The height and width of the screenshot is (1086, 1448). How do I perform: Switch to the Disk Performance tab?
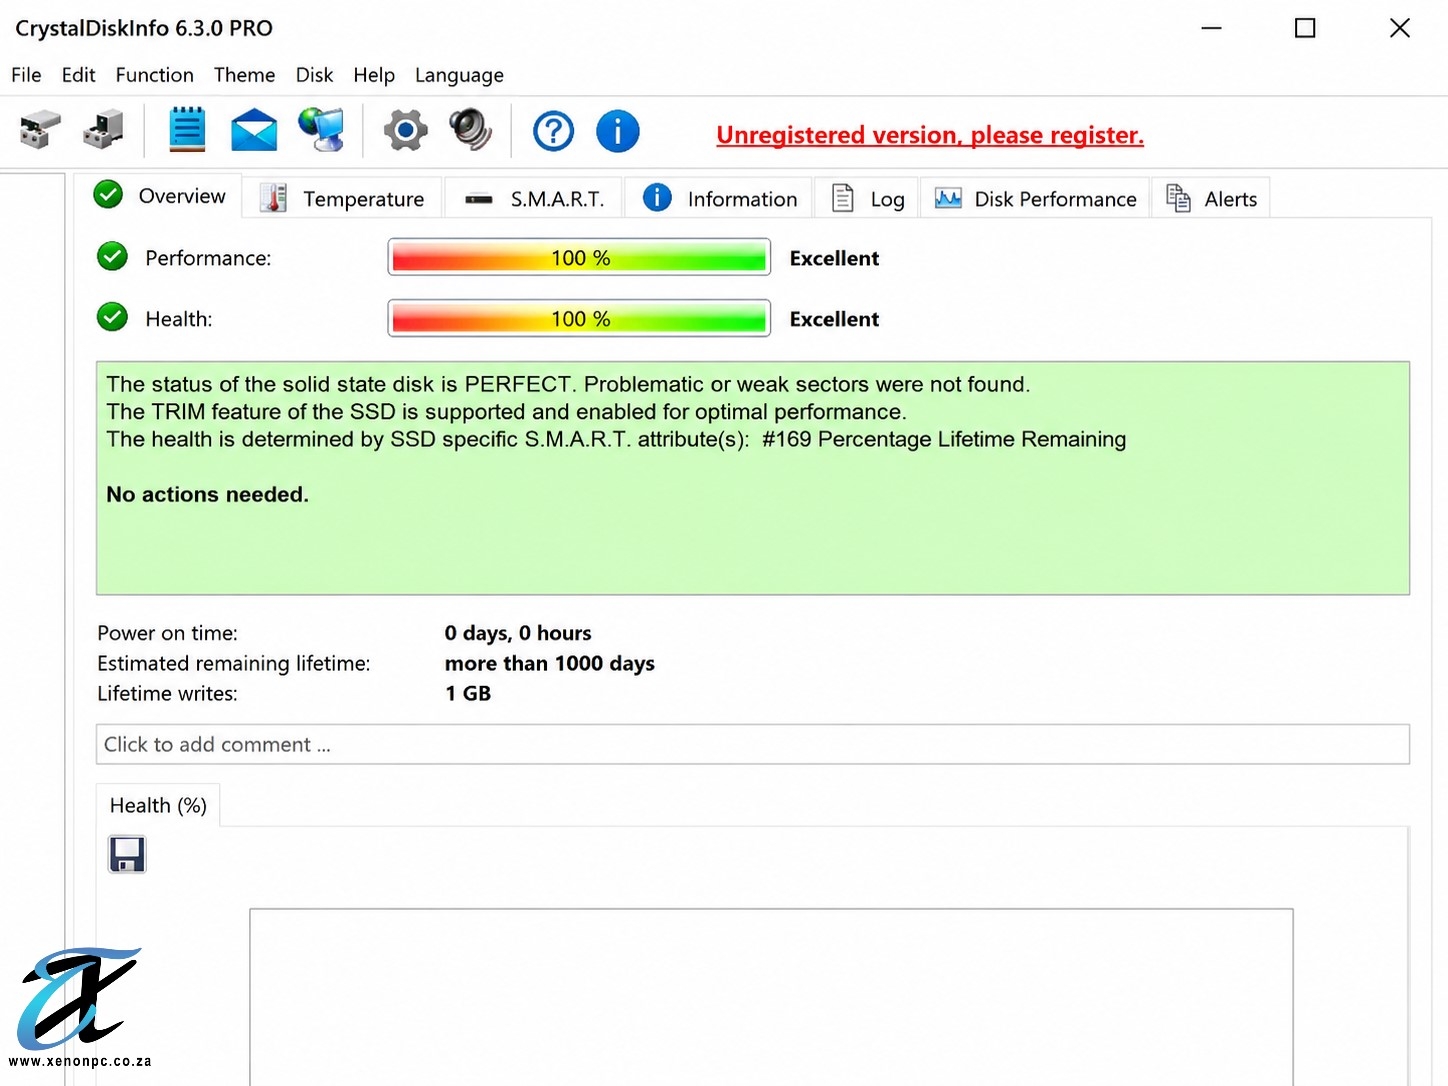(1035, 198)
